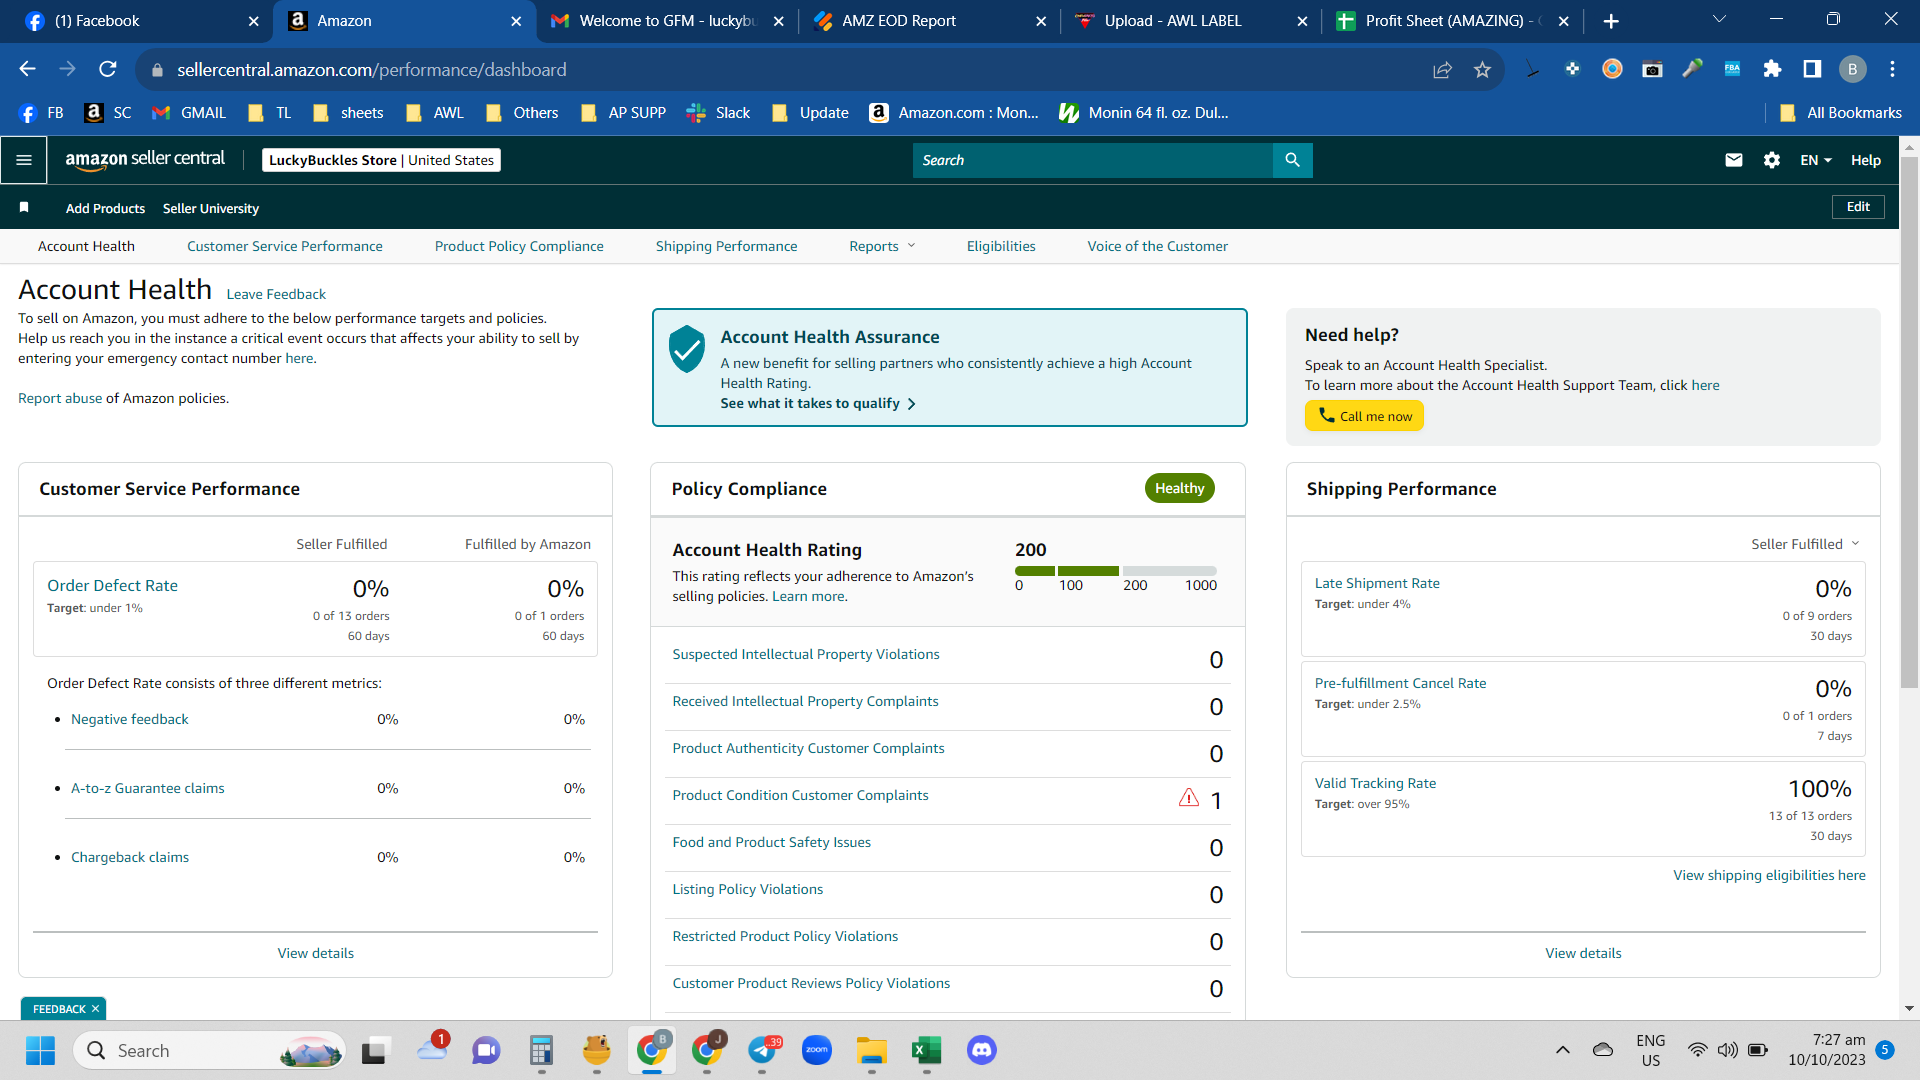Open the messages envelope icon
This screenshot has width=1920, height=1080.
pos(1734,160)
